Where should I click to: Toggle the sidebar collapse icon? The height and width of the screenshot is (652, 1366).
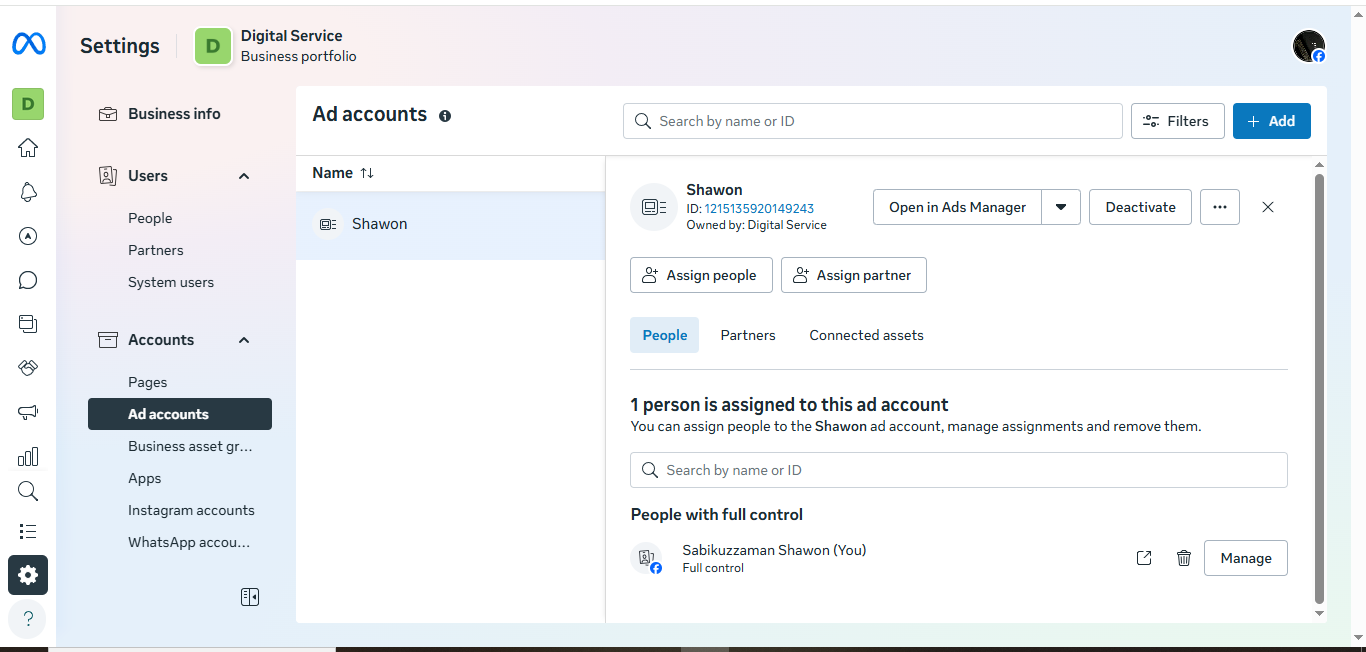[250, 597]
